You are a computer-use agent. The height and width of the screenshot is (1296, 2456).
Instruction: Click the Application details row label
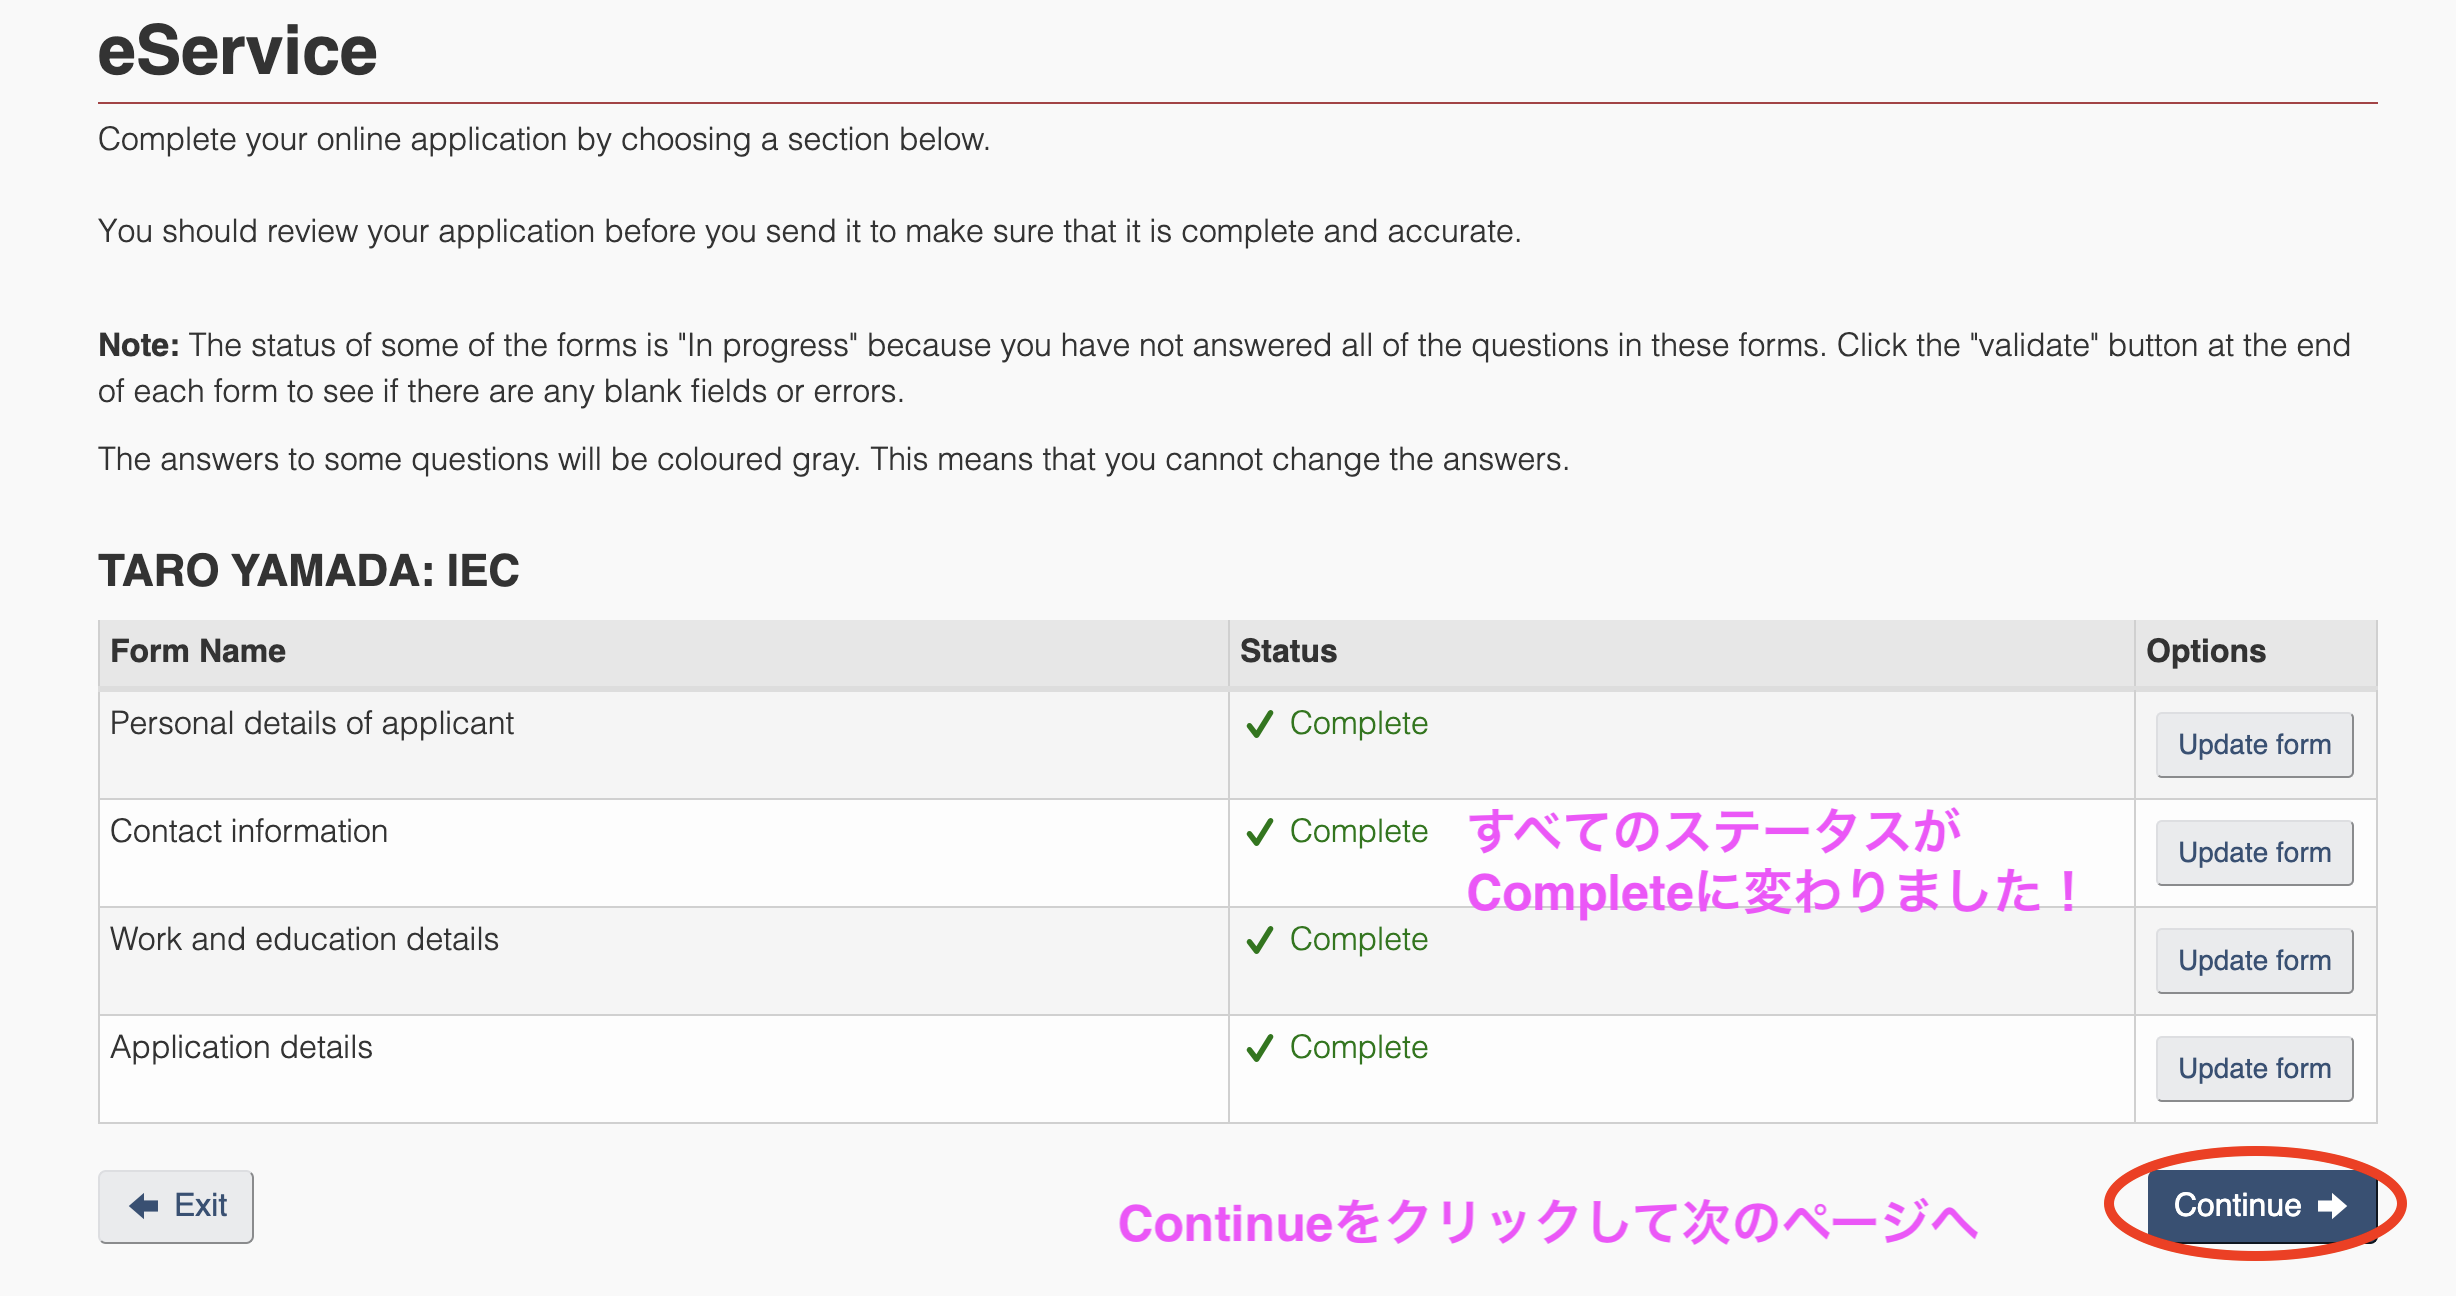click(x=241, y=1047)
